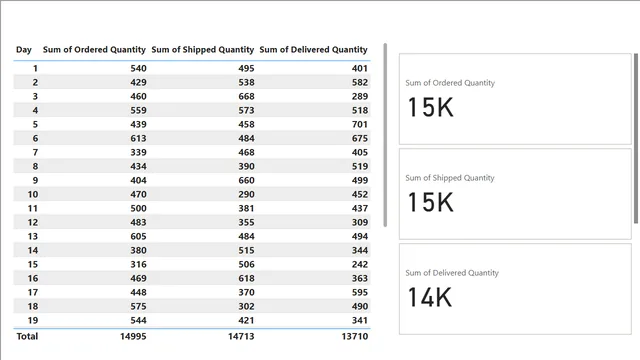
Task: Select ordered value 559 for day 4
Action: click(138, 110)
